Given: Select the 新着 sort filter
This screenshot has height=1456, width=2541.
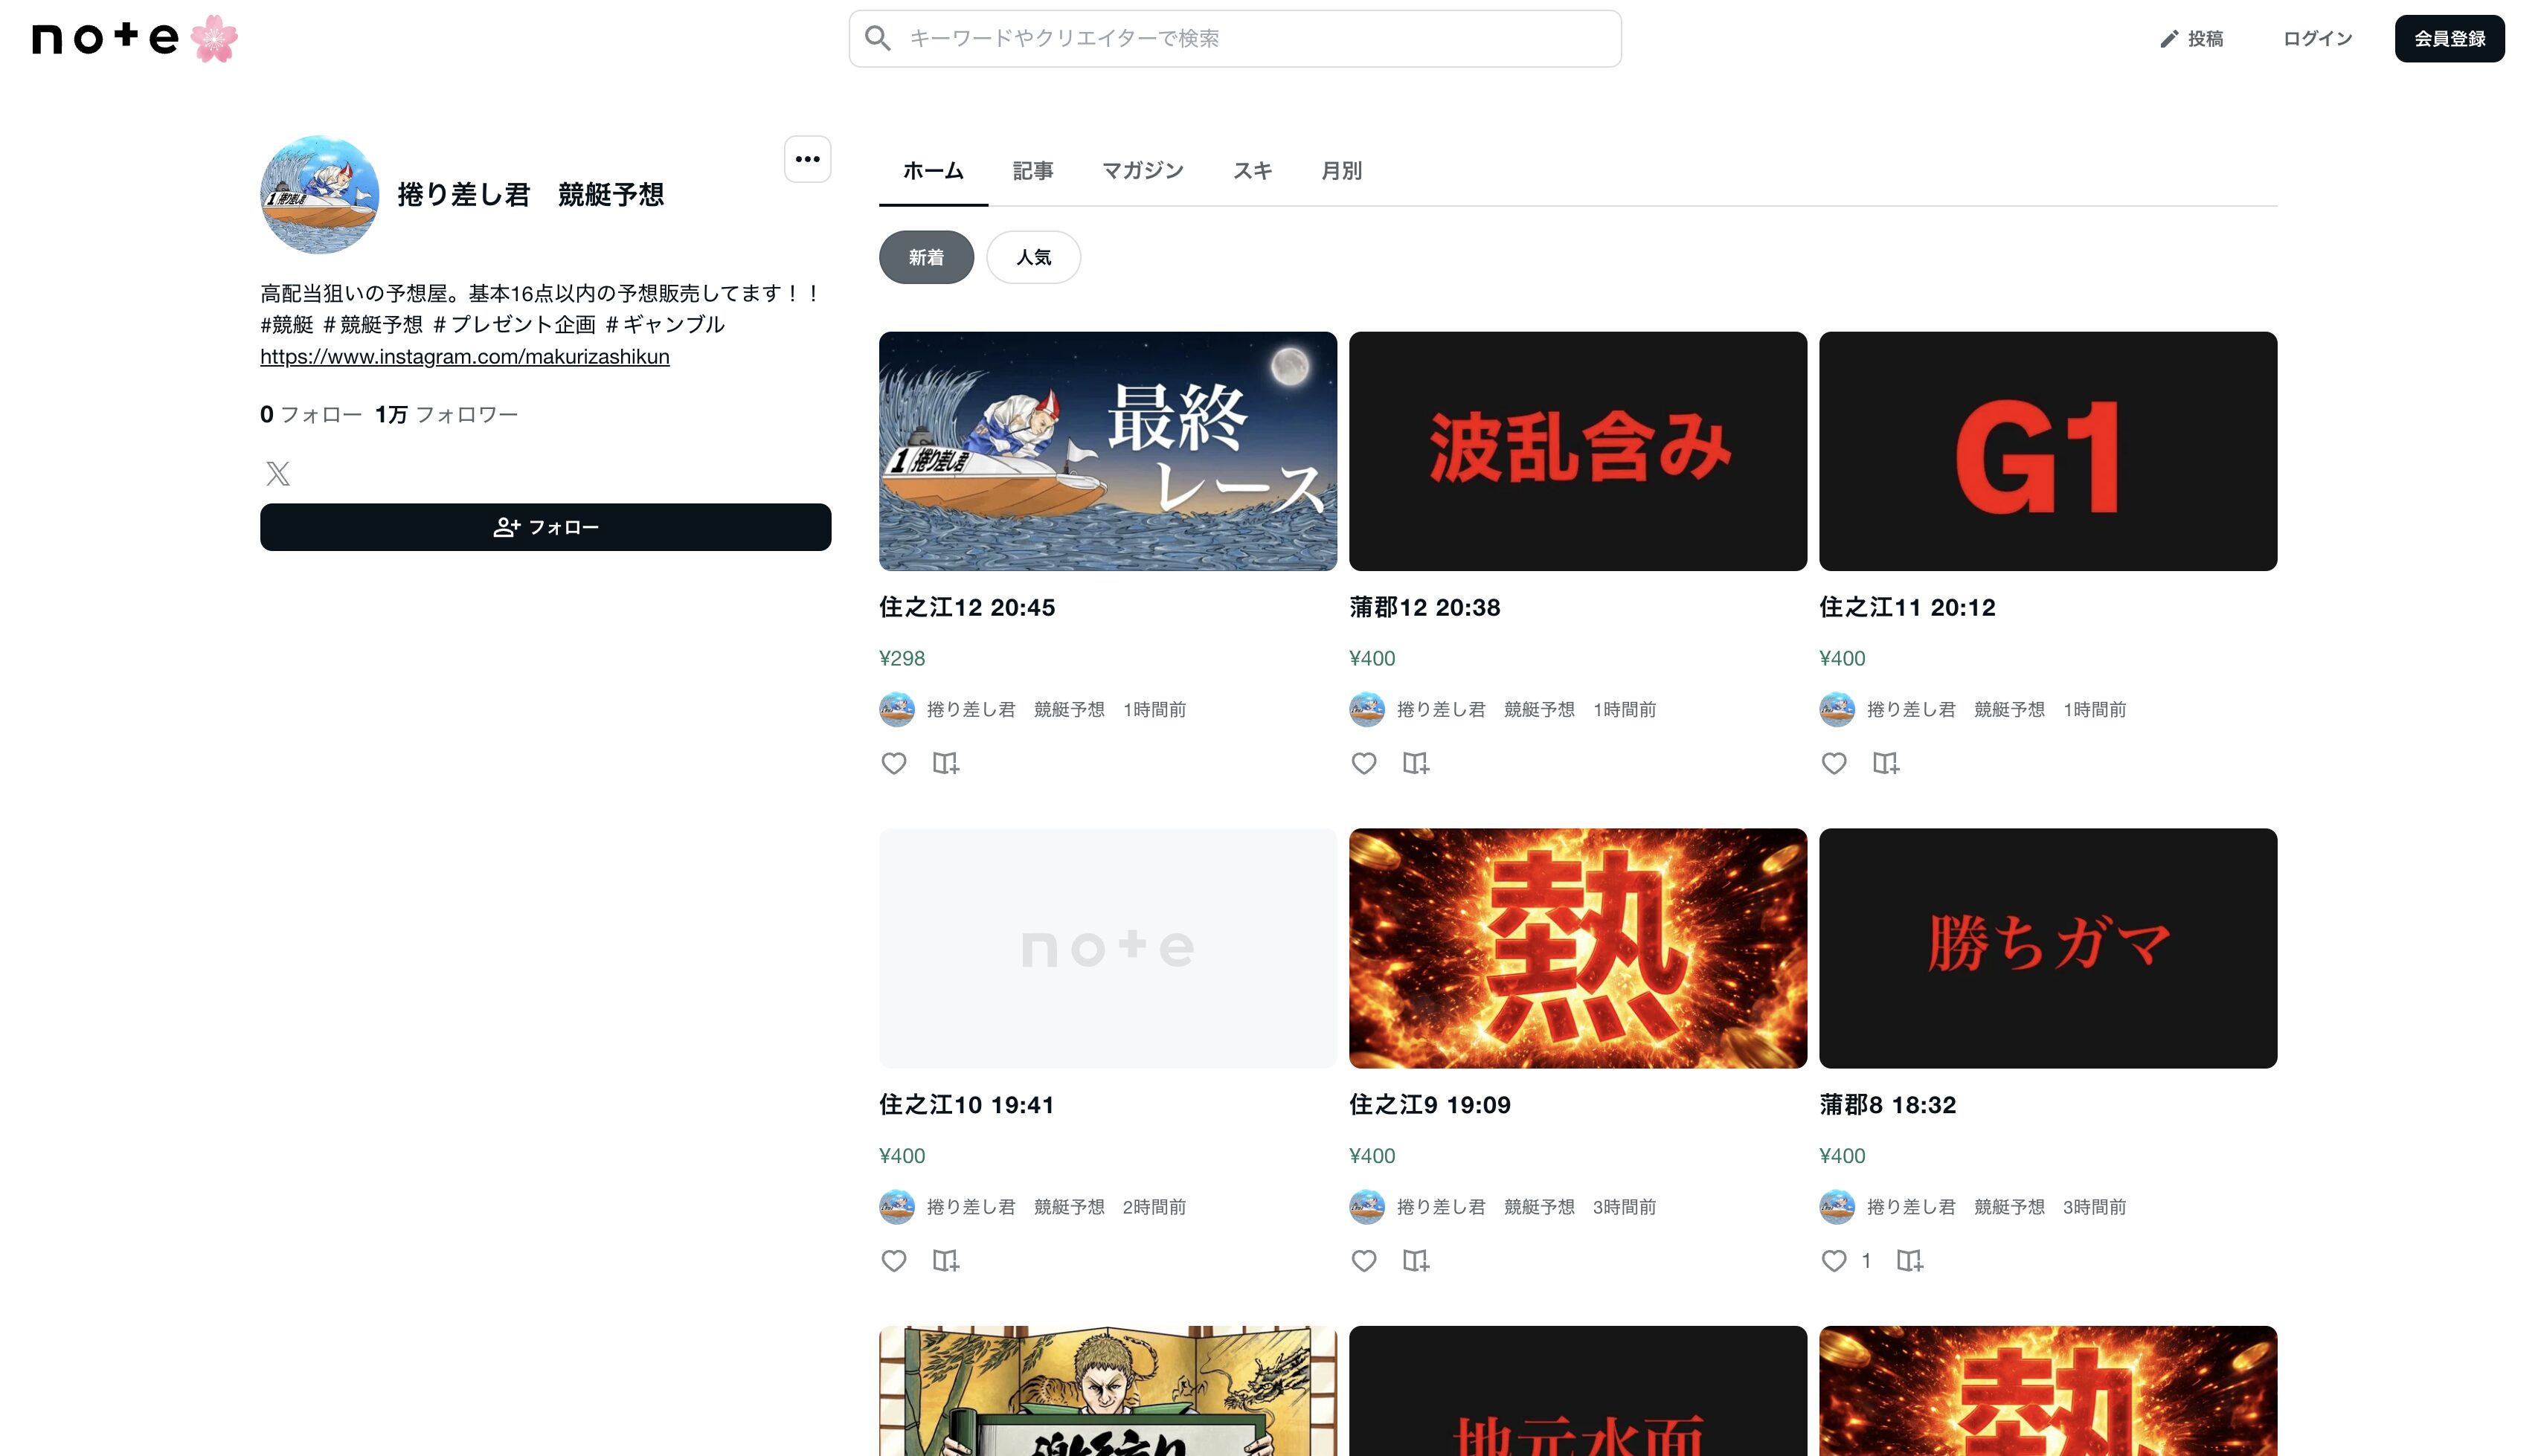Looking at the screenshot, I should pos(925,257).
